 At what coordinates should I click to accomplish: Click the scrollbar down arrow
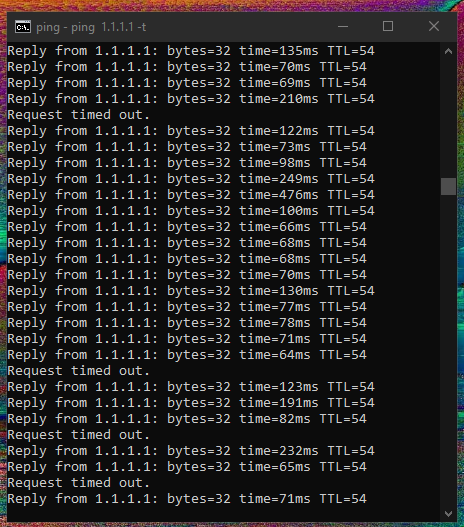(x=448, y=514)
